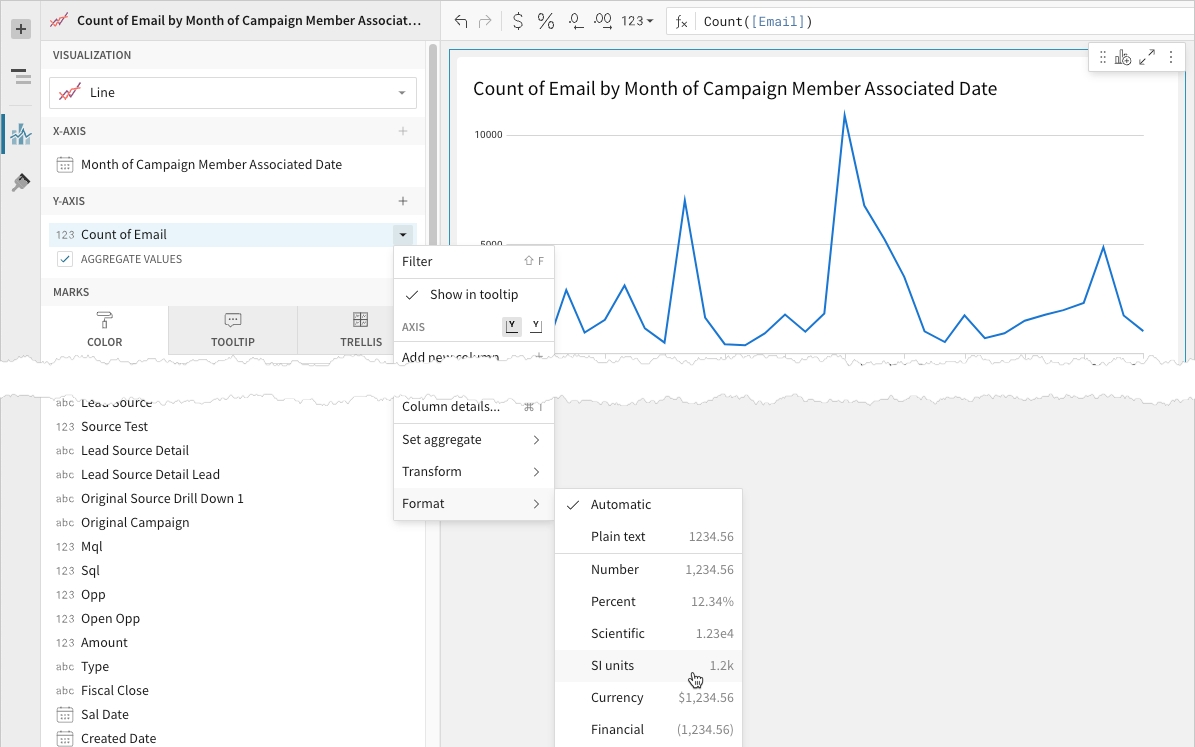Click the undo arrow in toolbar
This screenshot has width=1195, height=747.
pos(461,21)
